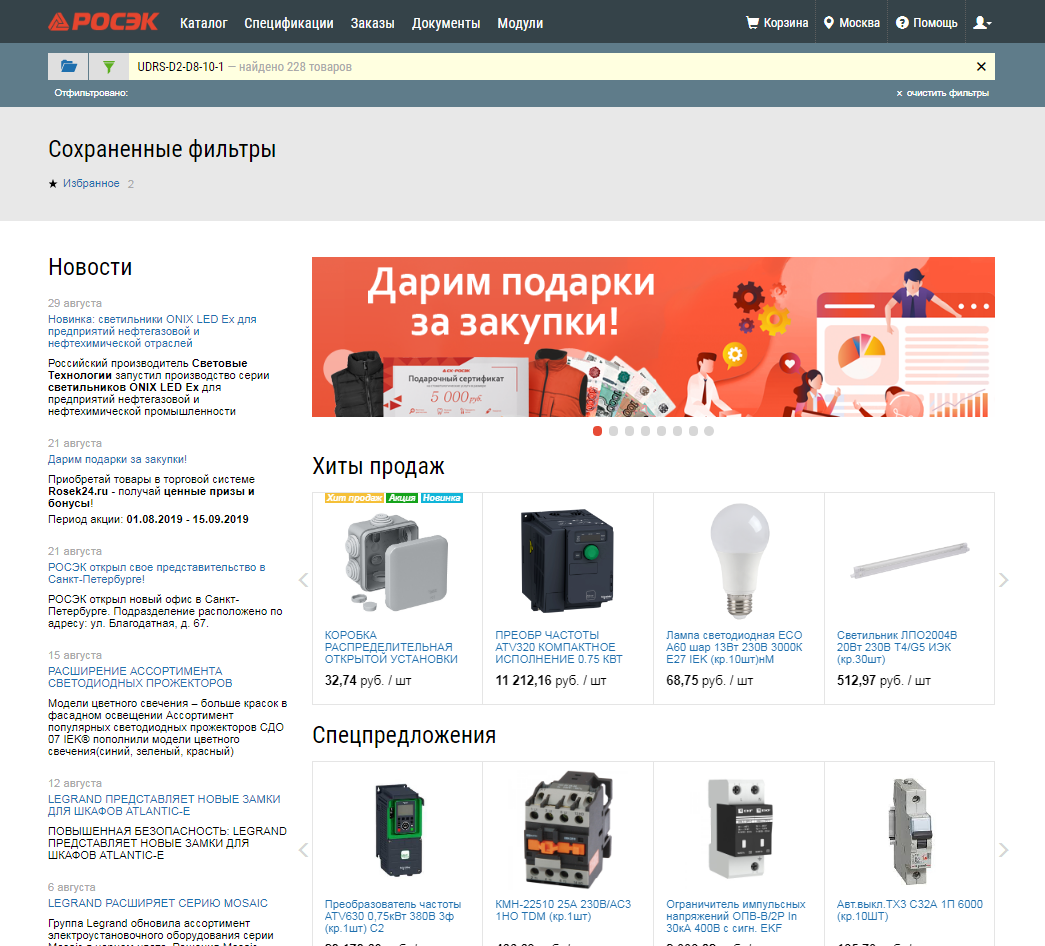Image resolution: width=1045 pixels, height=946 pixels.
Task: Open РОСЭК Санкт-Петербург office news link
Action: coord(157,573)
